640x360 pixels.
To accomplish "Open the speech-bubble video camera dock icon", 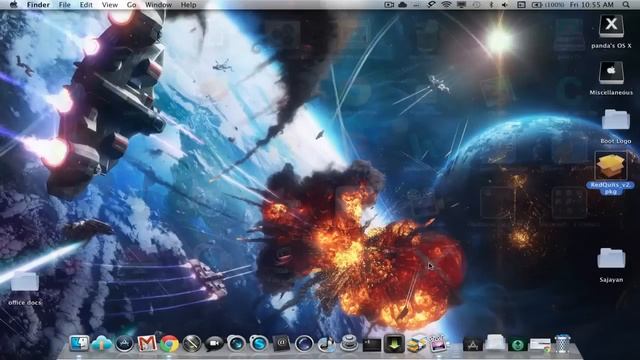I will [x=214, y=344].
